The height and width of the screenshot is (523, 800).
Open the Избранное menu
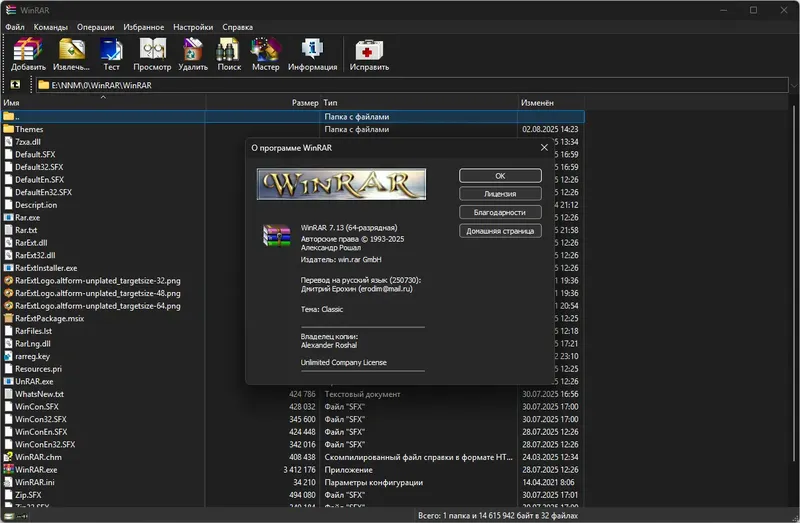tap(143, 27)
